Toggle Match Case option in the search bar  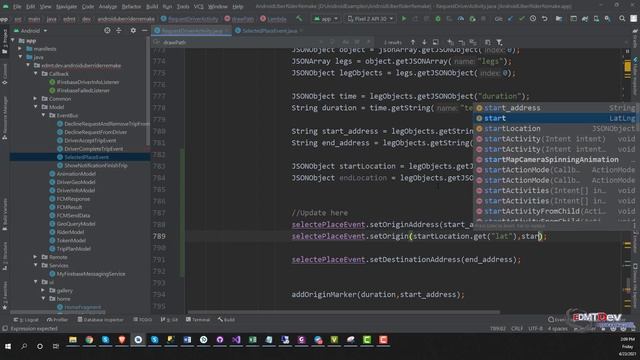pos(345,42)
